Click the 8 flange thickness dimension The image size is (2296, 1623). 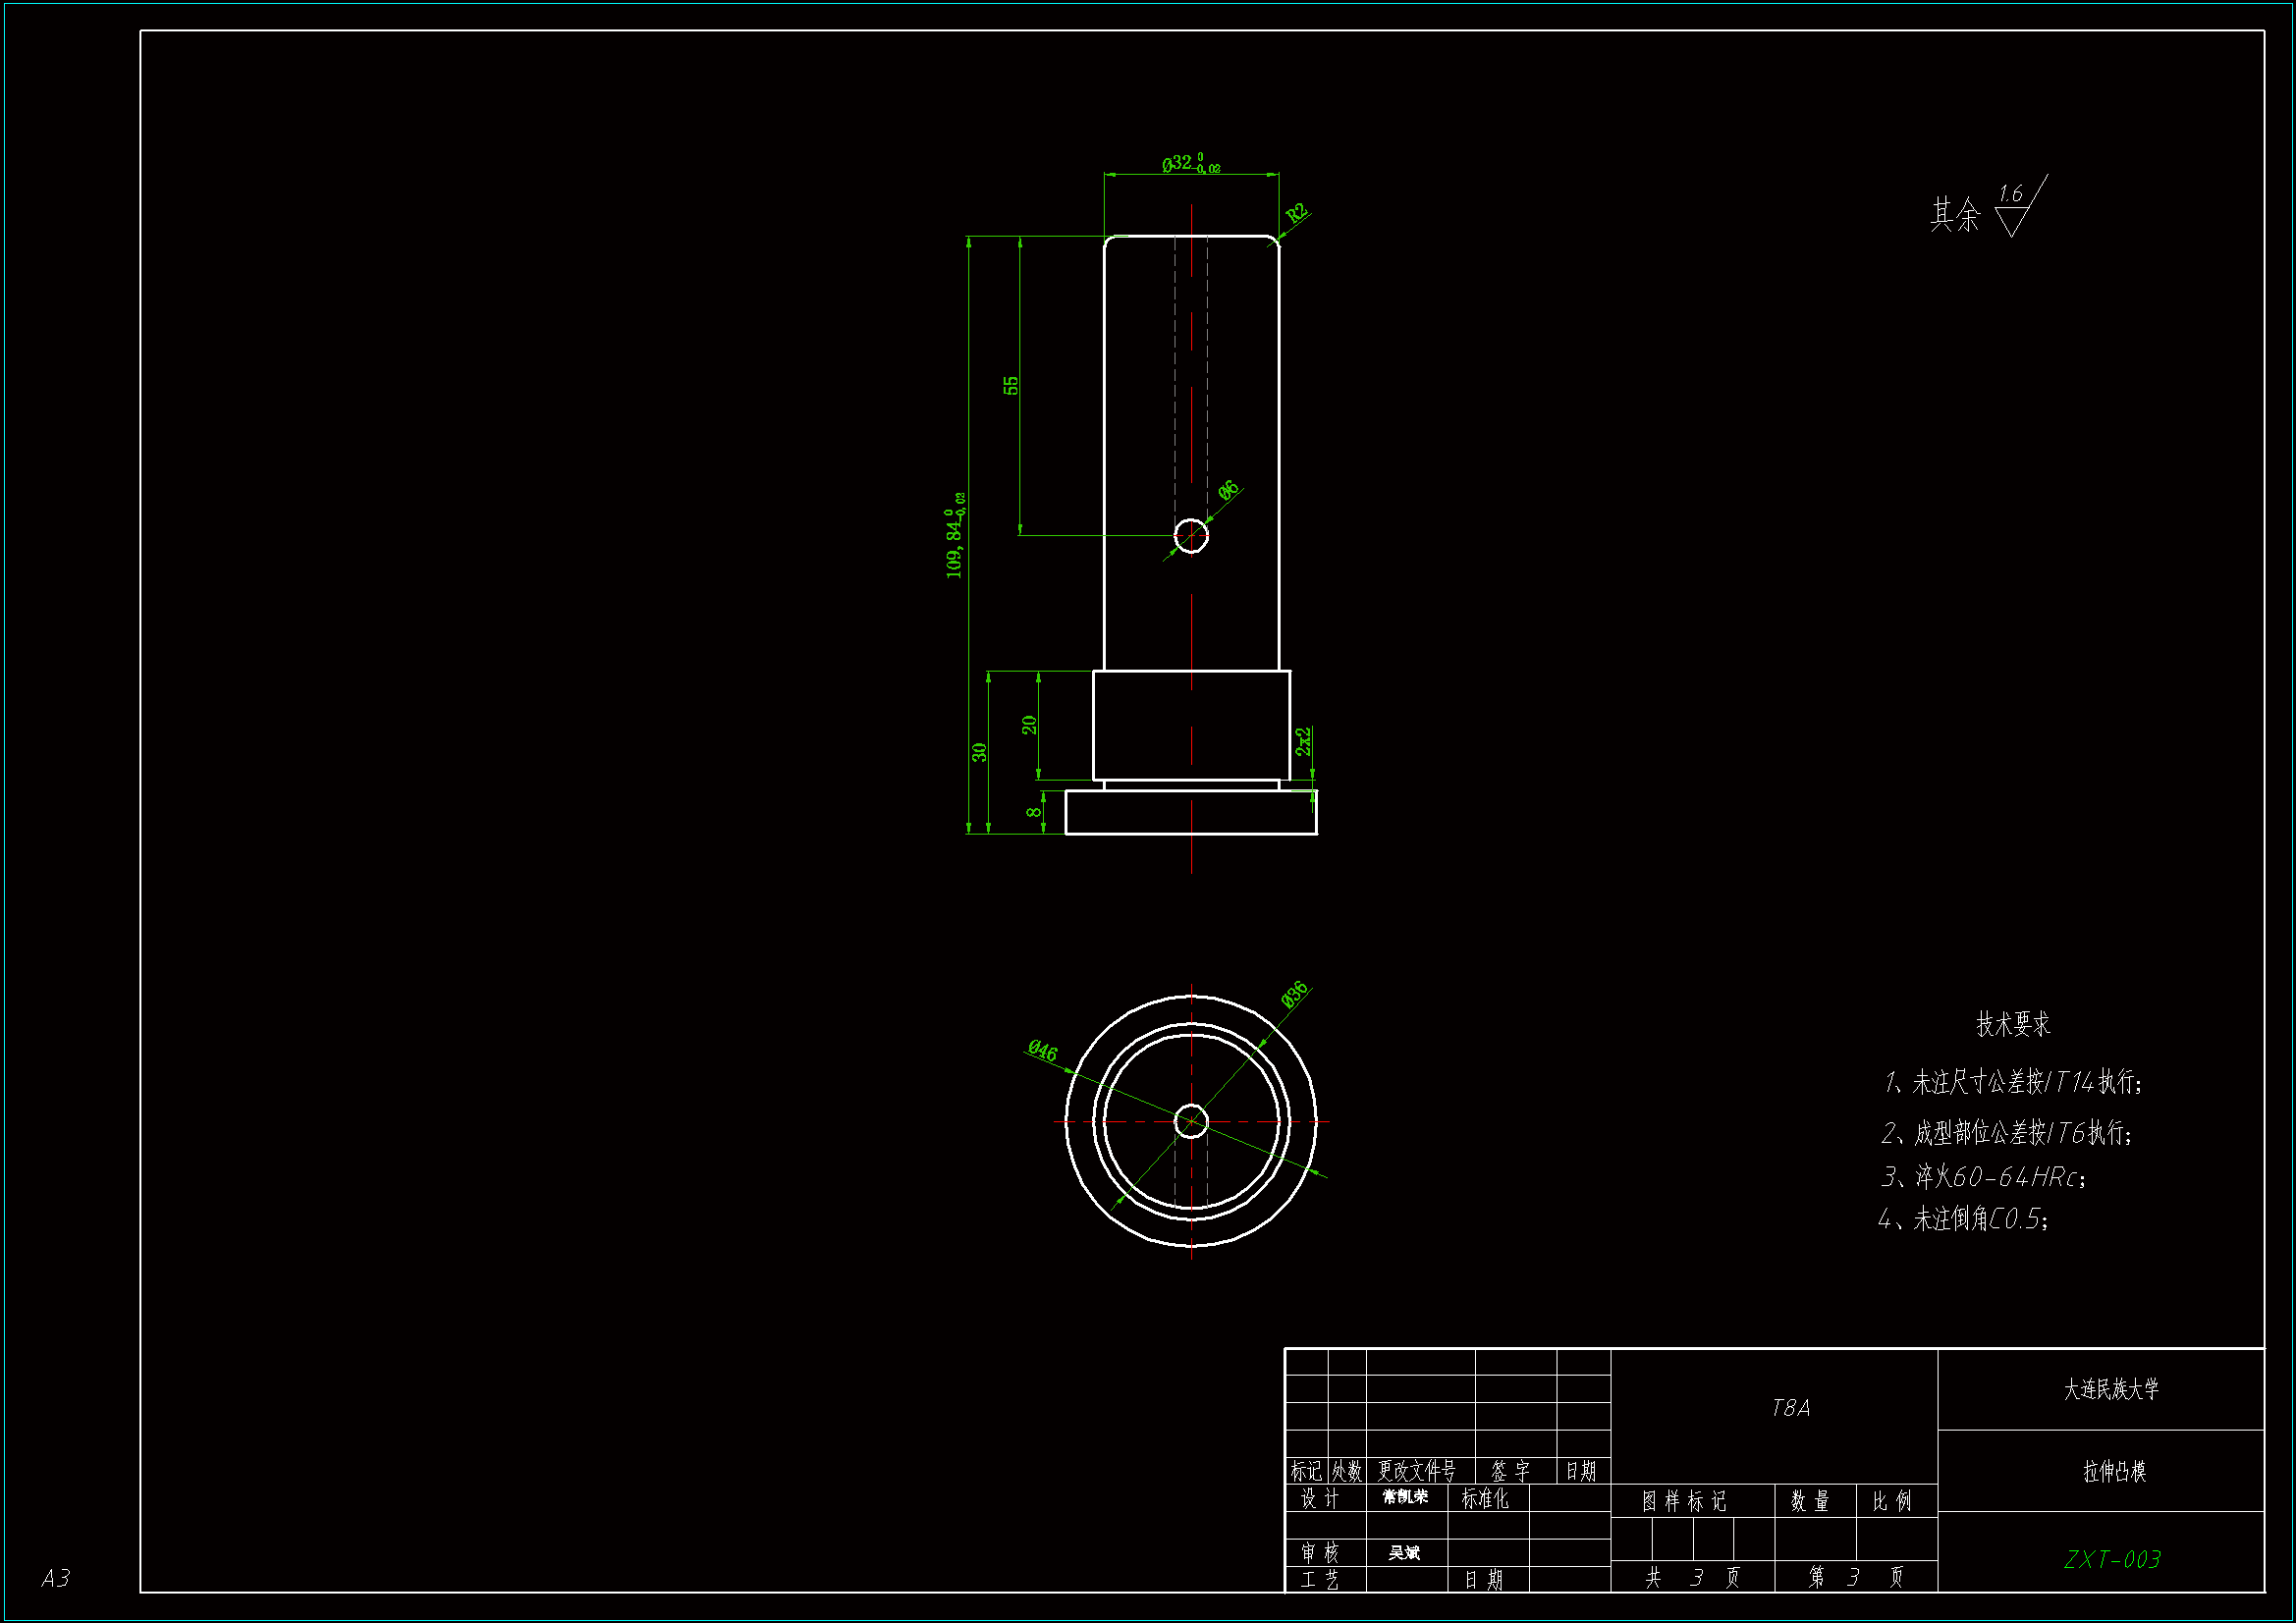pos(1034,812)
